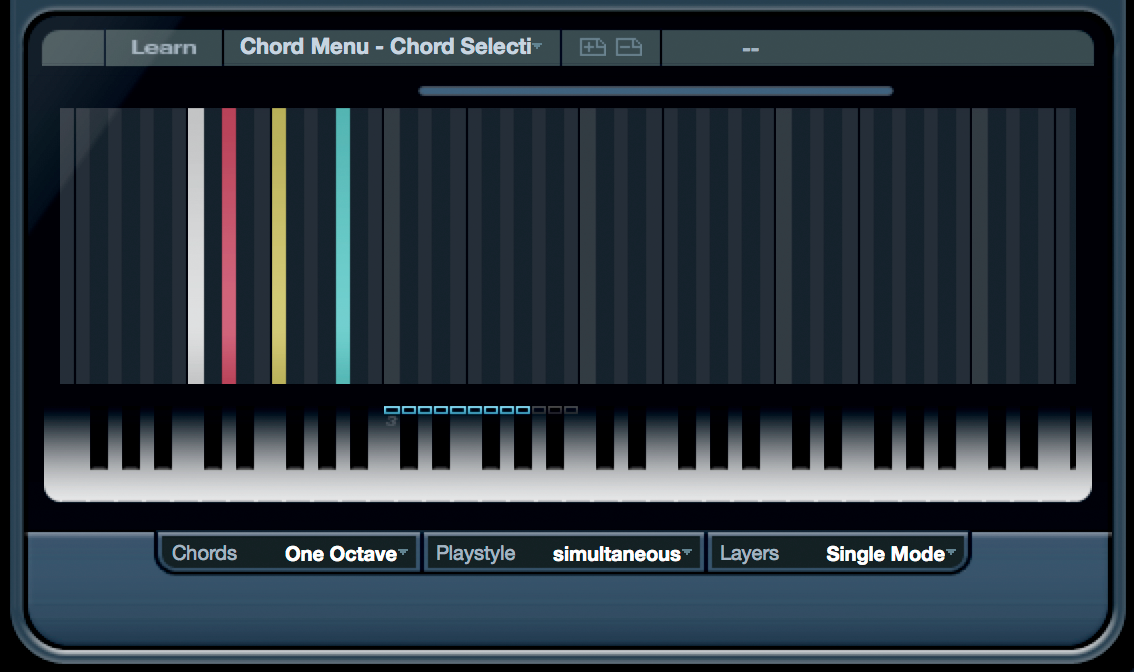Viewport: 1134px width, 672px height.
Task: Select the white chord strip
Action: point(196,246)
